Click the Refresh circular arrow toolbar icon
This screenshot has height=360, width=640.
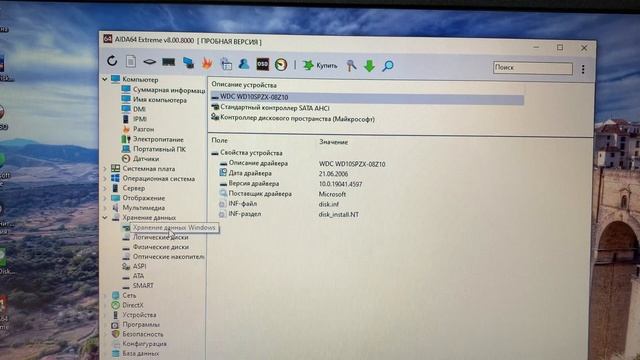112,61
